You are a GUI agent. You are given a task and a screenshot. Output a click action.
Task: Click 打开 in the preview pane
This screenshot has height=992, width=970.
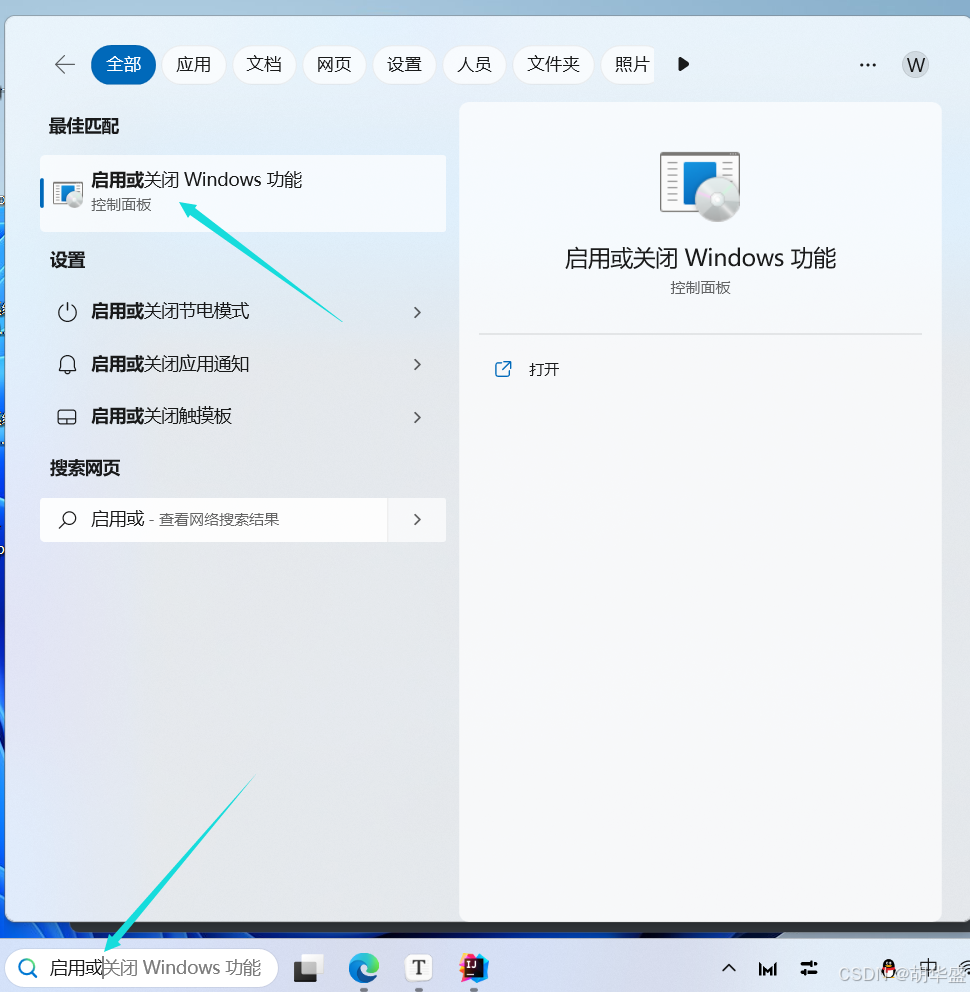pos(544,369)
